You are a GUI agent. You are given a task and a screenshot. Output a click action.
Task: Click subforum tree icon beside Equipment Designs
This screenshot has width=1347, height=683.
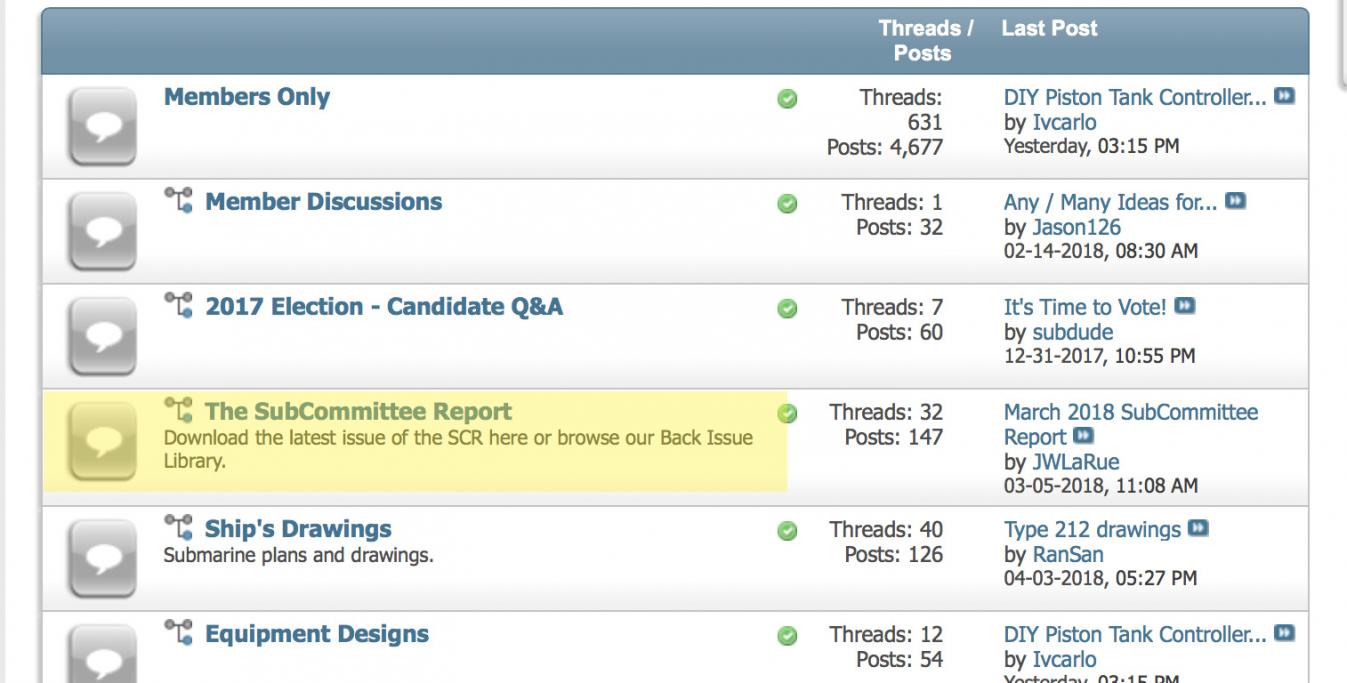point(178,634)
